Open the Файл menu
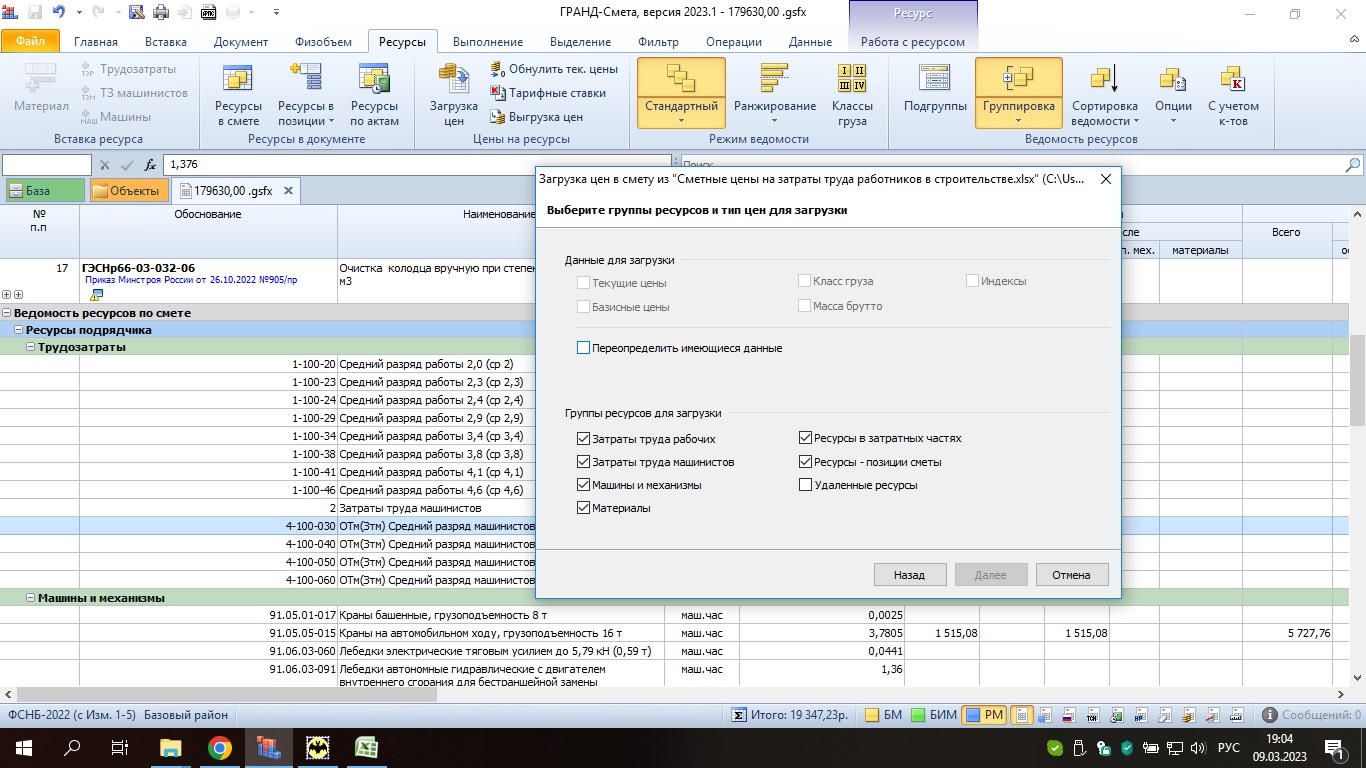 pyautogui.click(x=31, y=42)
